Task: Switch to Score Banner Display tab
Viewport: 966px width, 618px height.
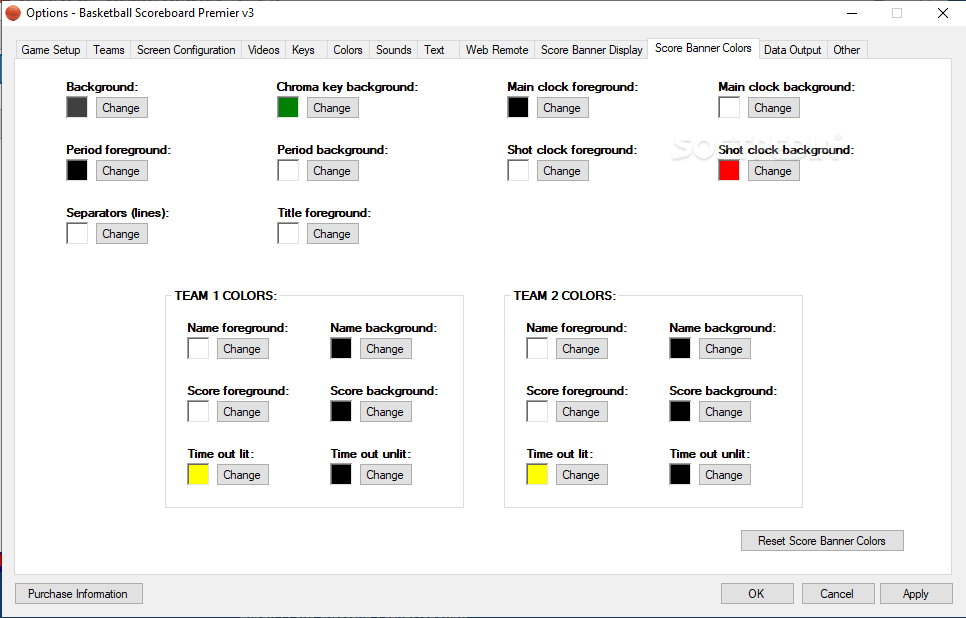Action: pyautogui.click(x=591, y=50)
